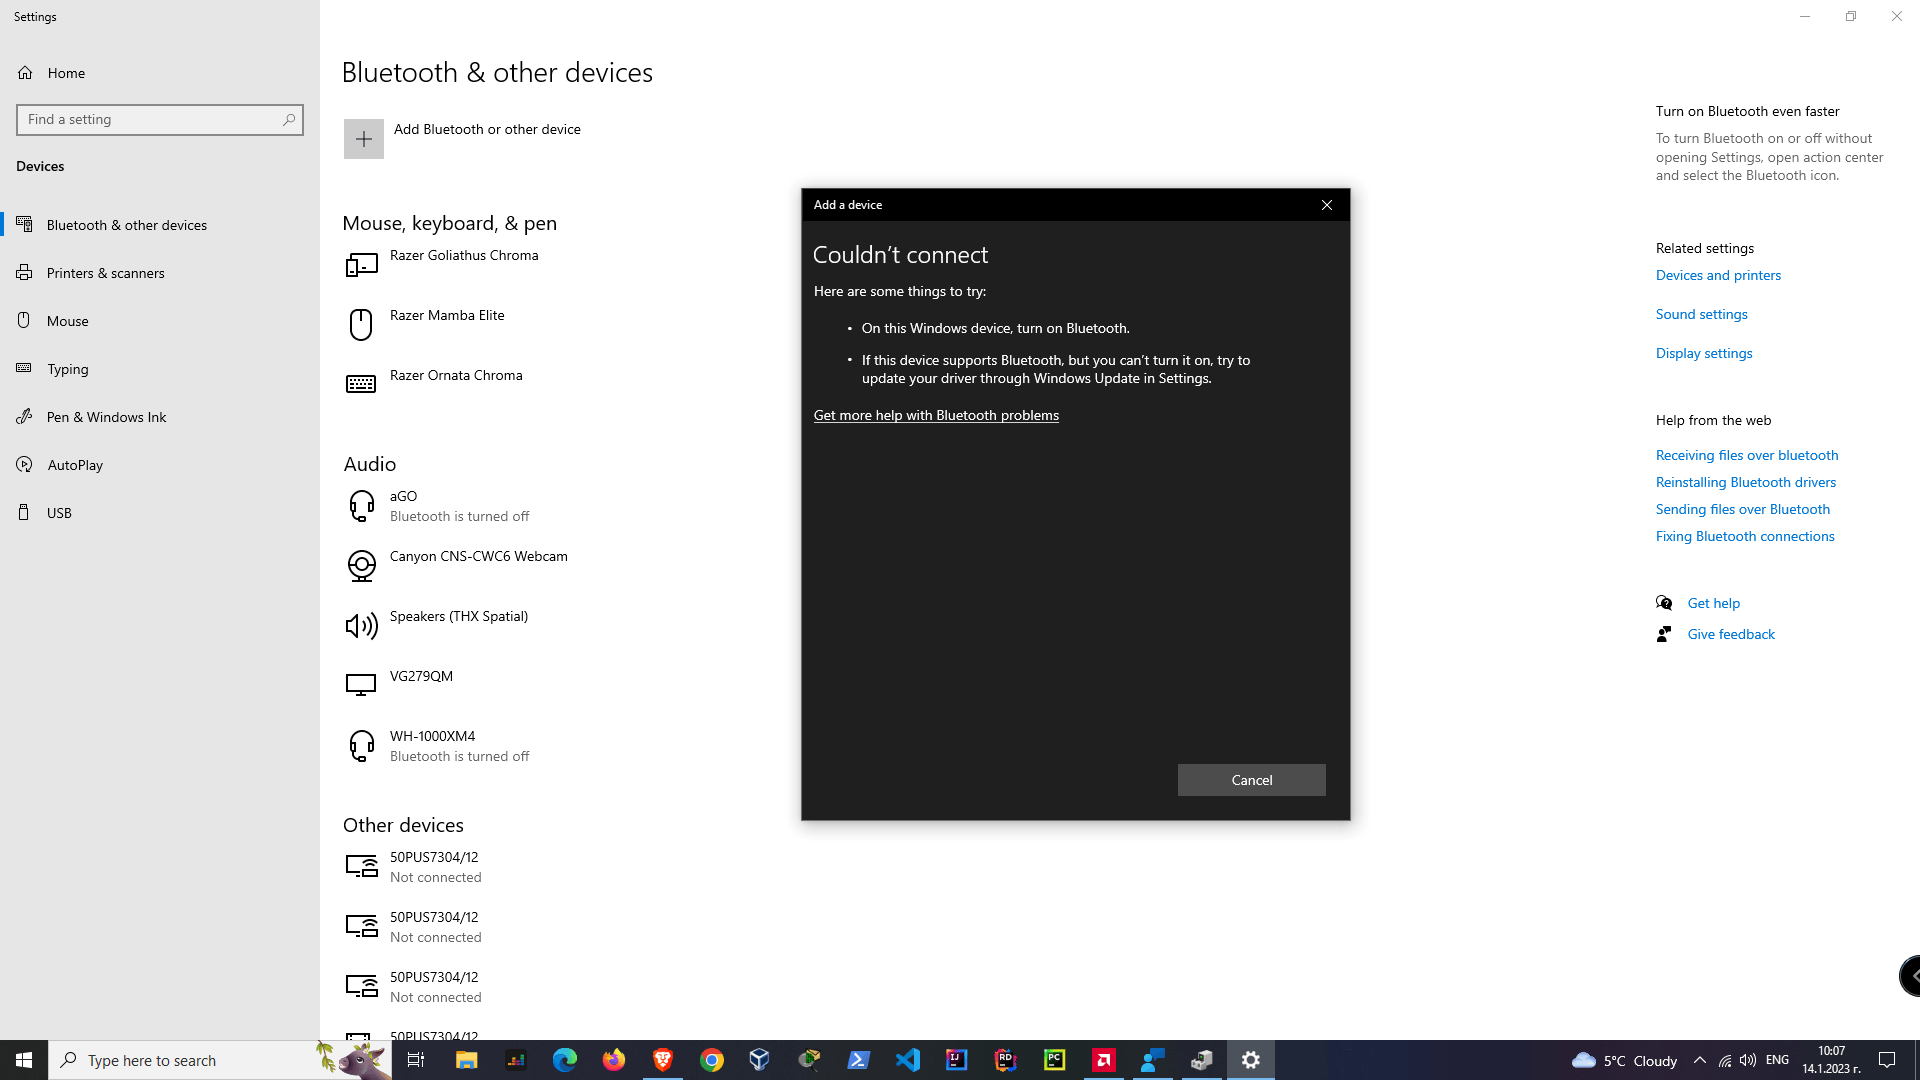
Task: Open Get more help with Bluetooth problems
Action: click(x=936, y=415)
